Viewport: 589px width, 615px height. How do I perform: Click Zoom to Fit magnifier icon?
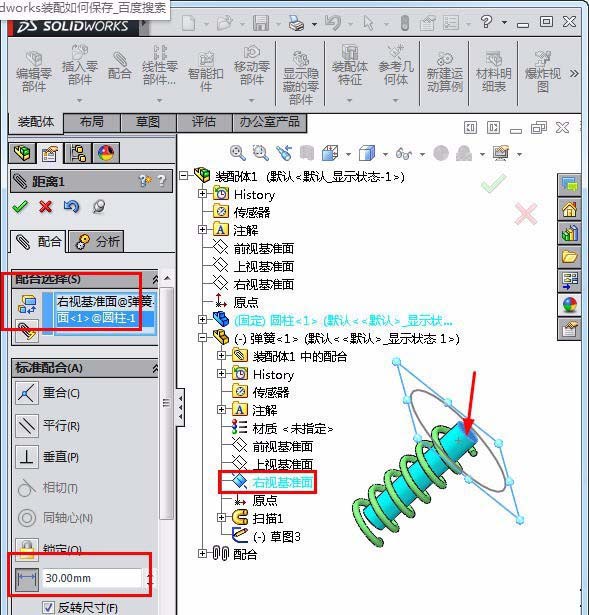238,153
